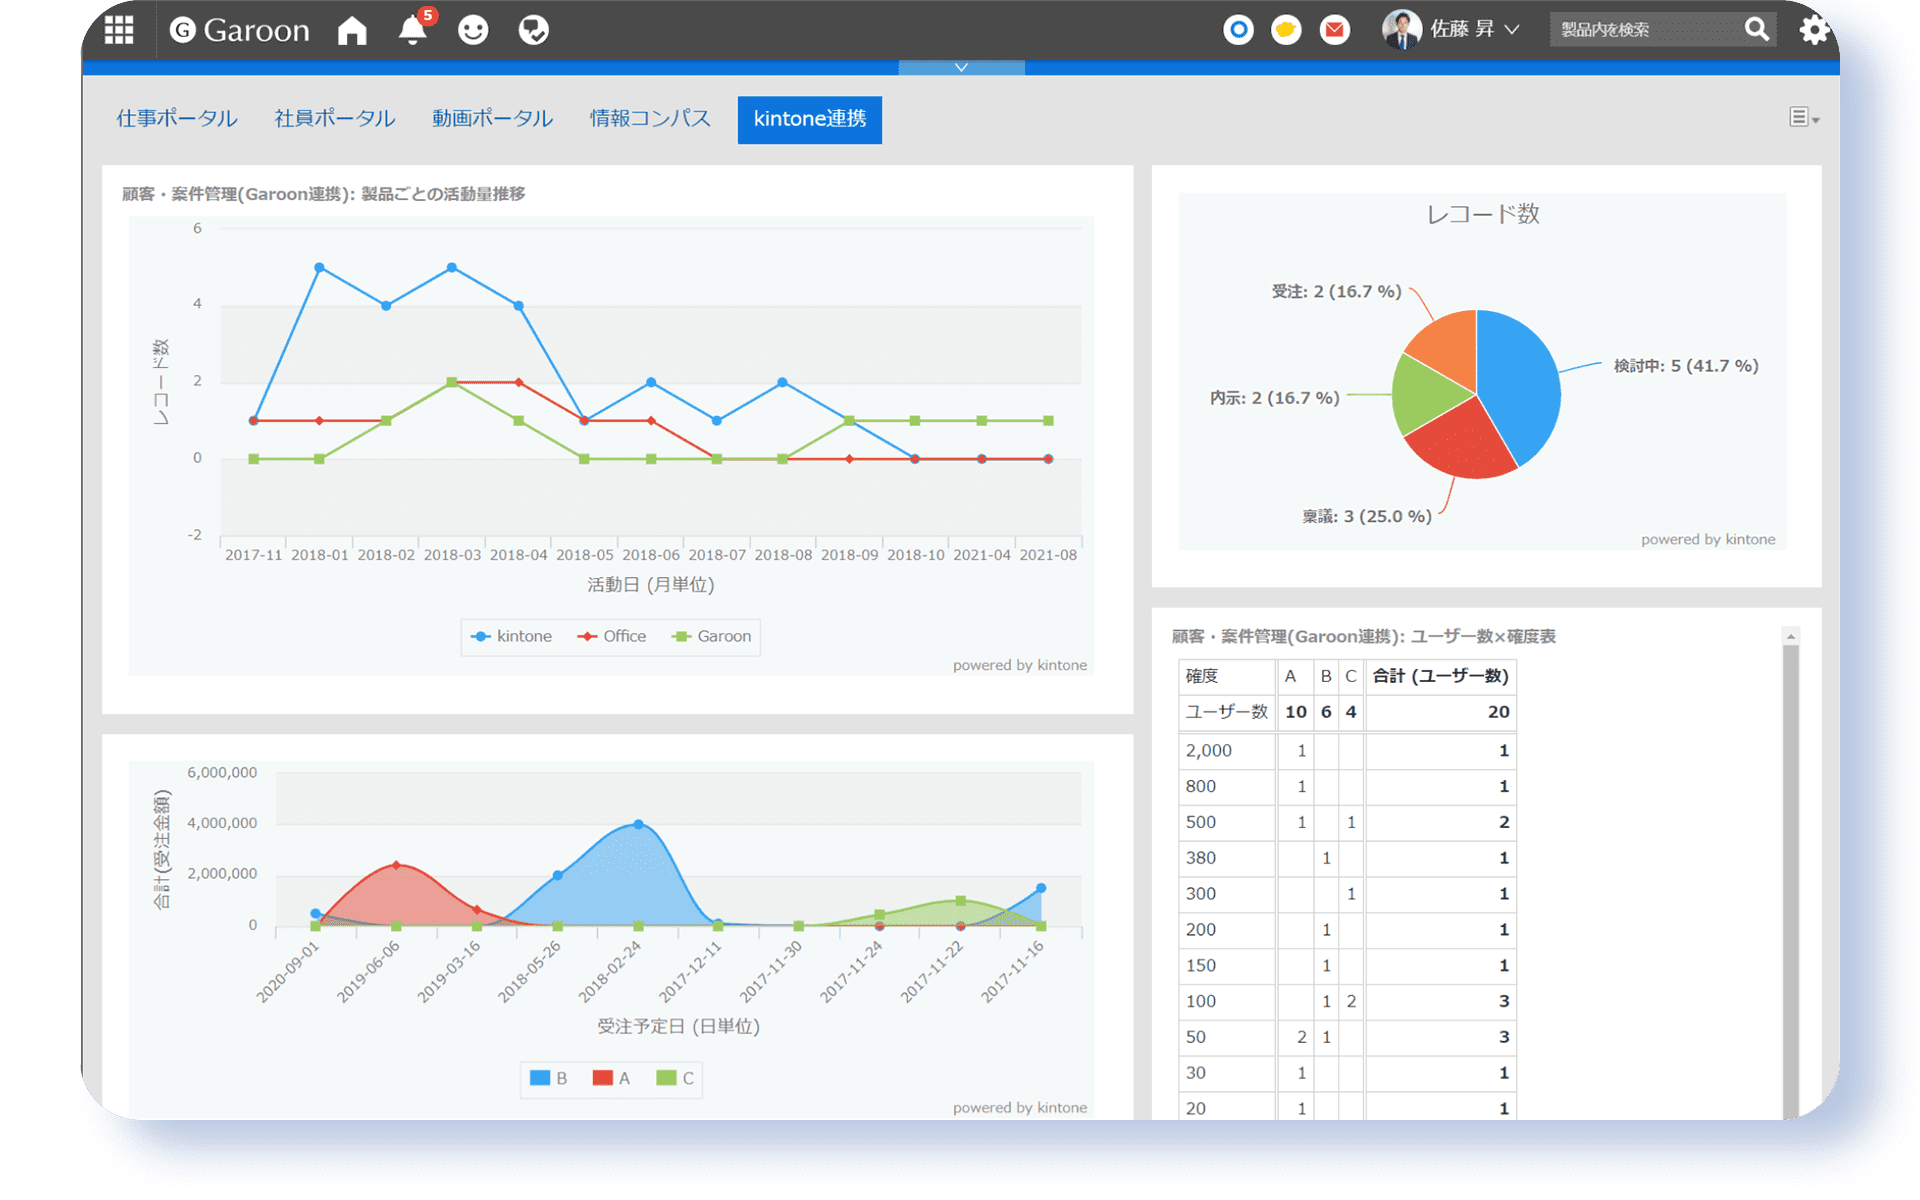Click 検討中: 5 (41.7 %) pie label

point(1686,367)
